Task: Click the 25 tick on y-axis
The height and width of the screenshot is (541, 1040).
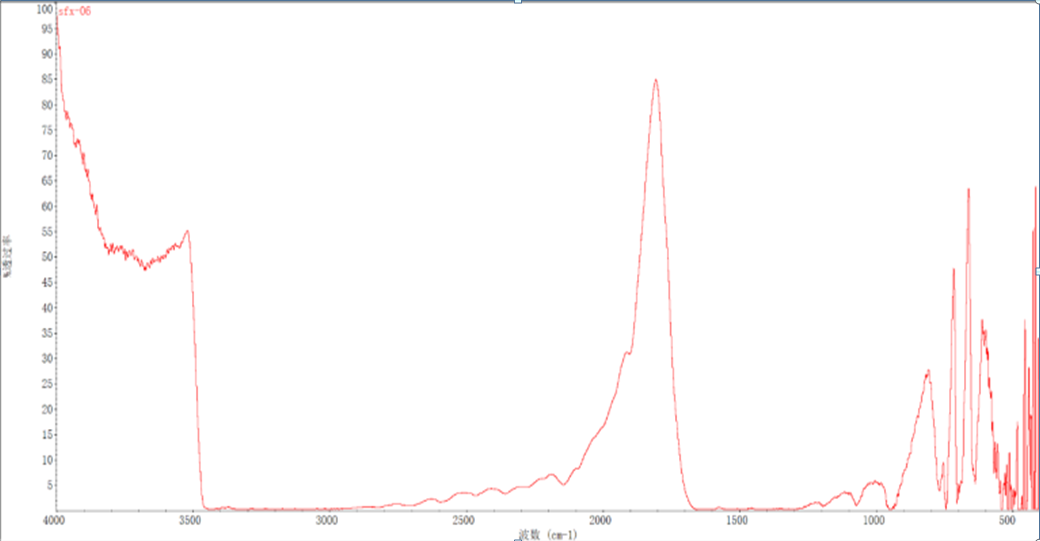Action: click(x=45, y=384)
